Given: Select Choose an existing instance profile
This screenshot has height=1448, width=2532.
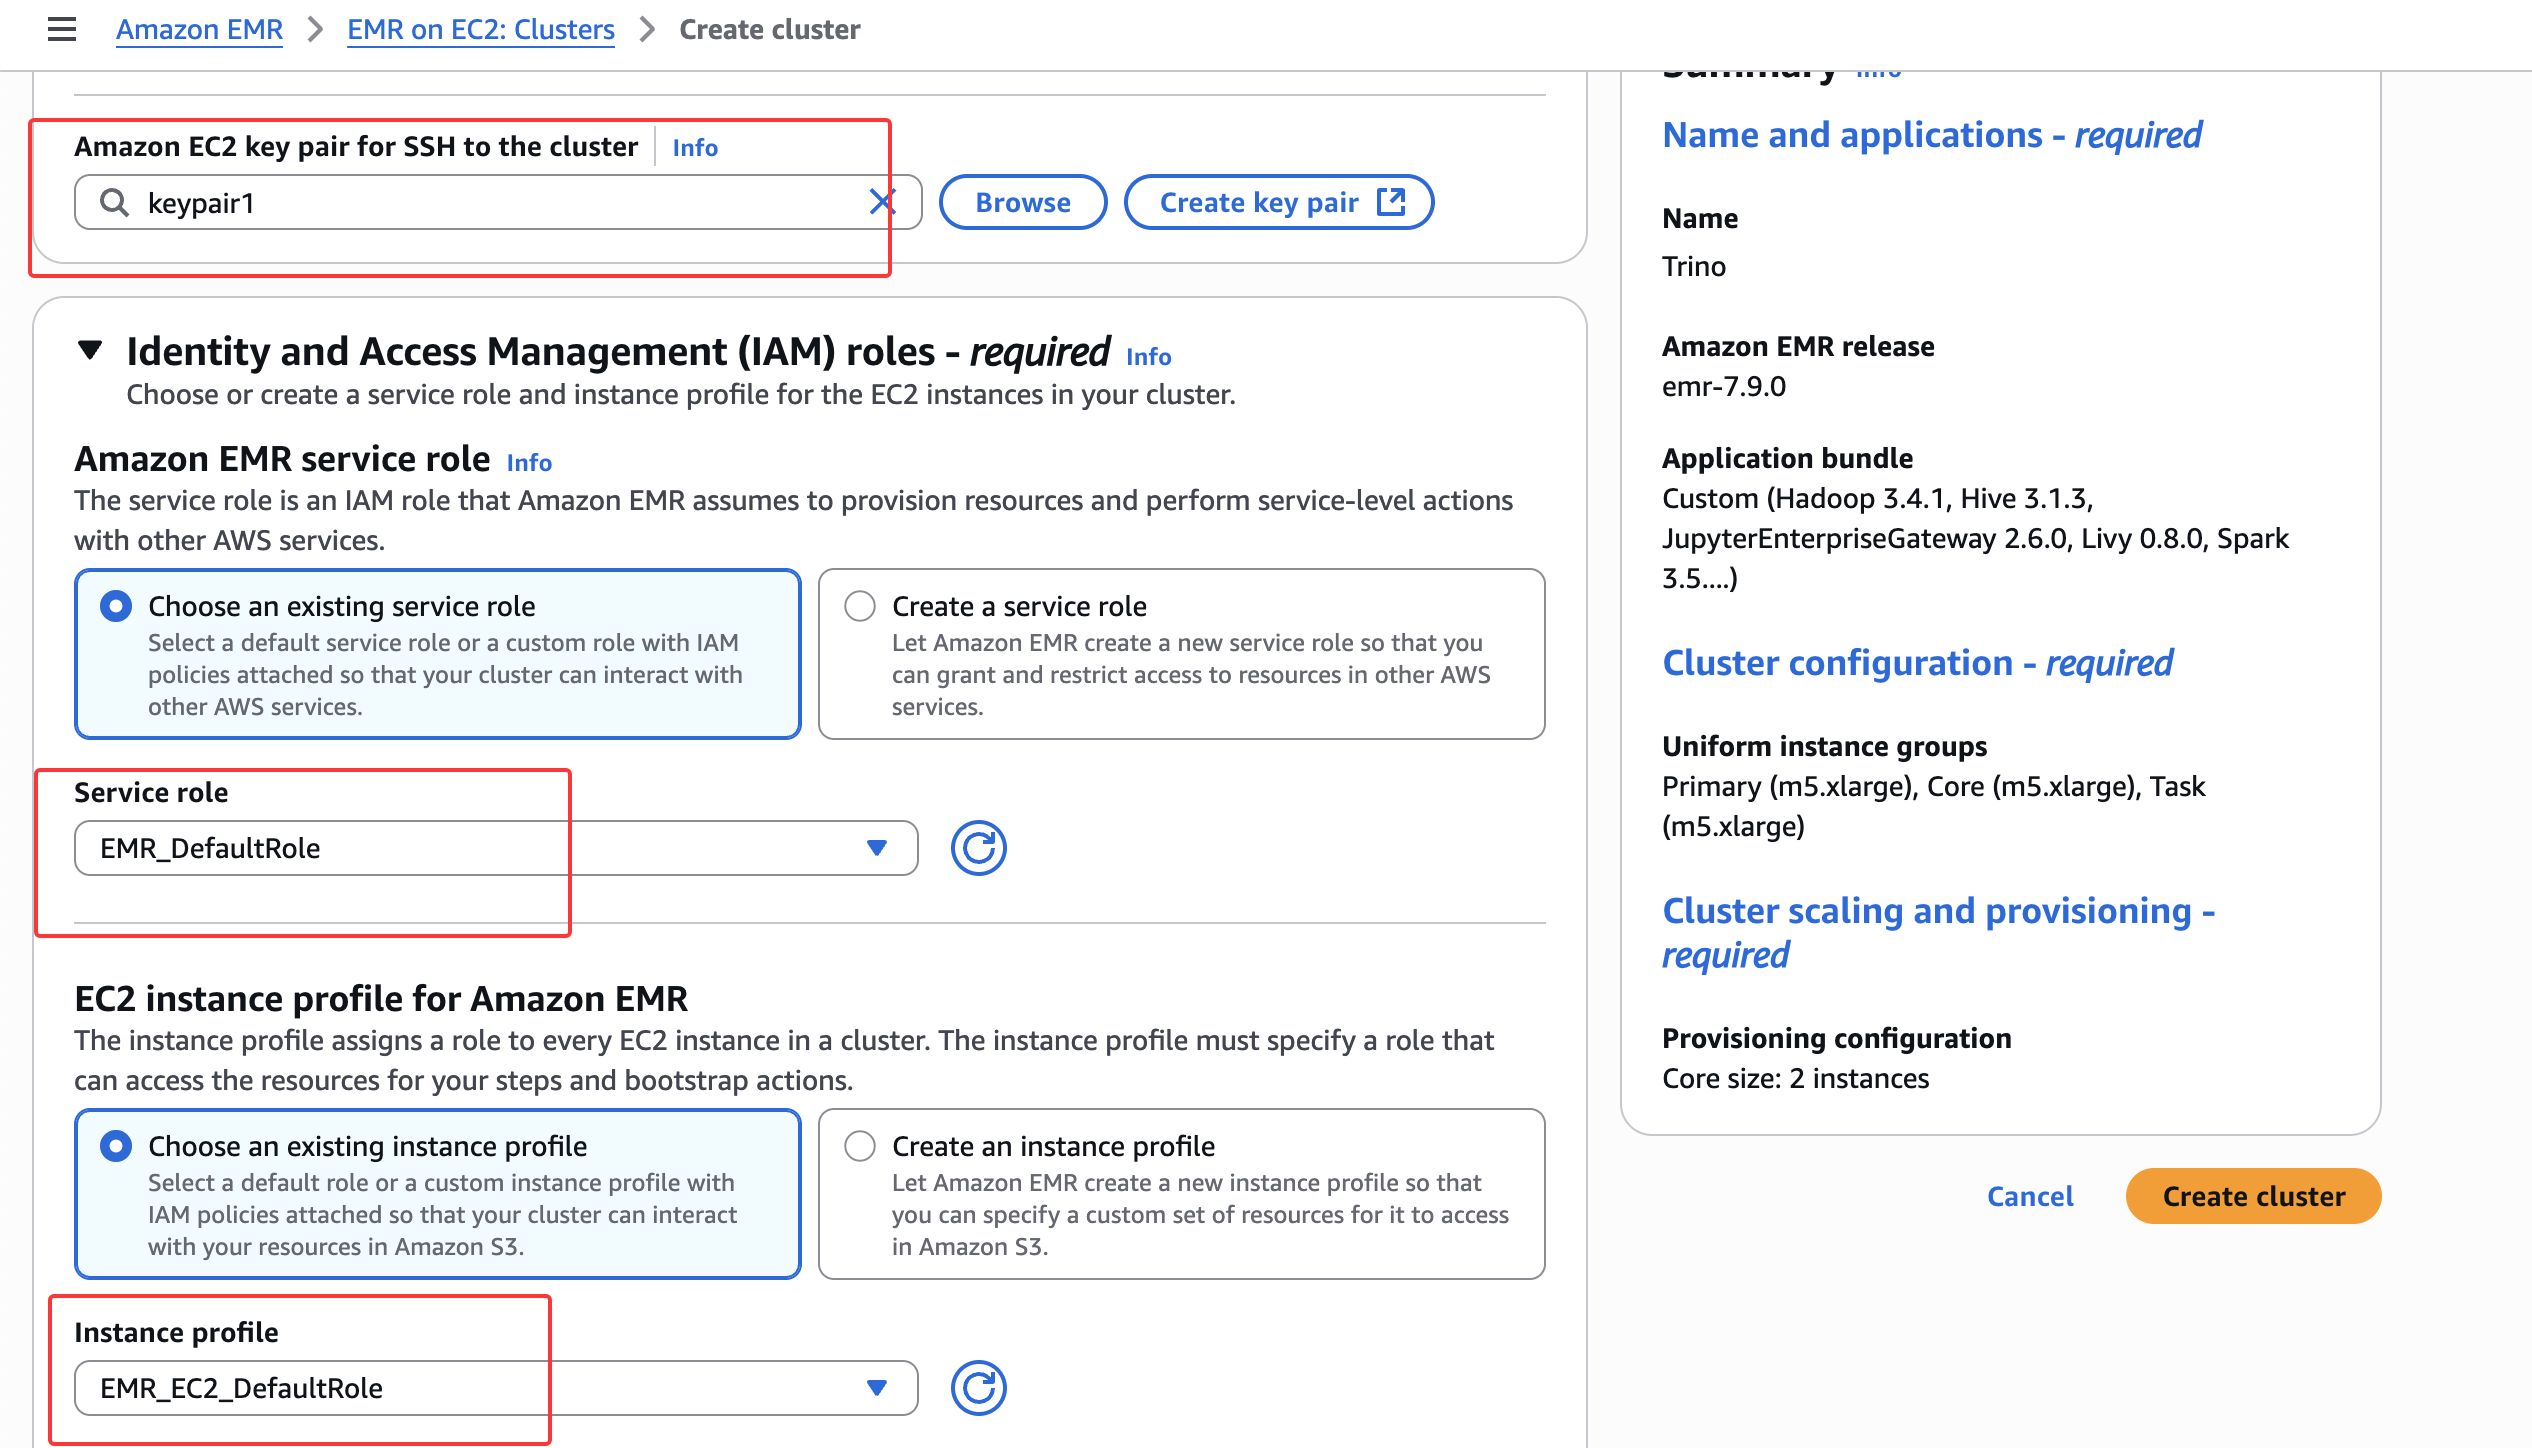Looking at the screenshot, I should click(438, 1194).
